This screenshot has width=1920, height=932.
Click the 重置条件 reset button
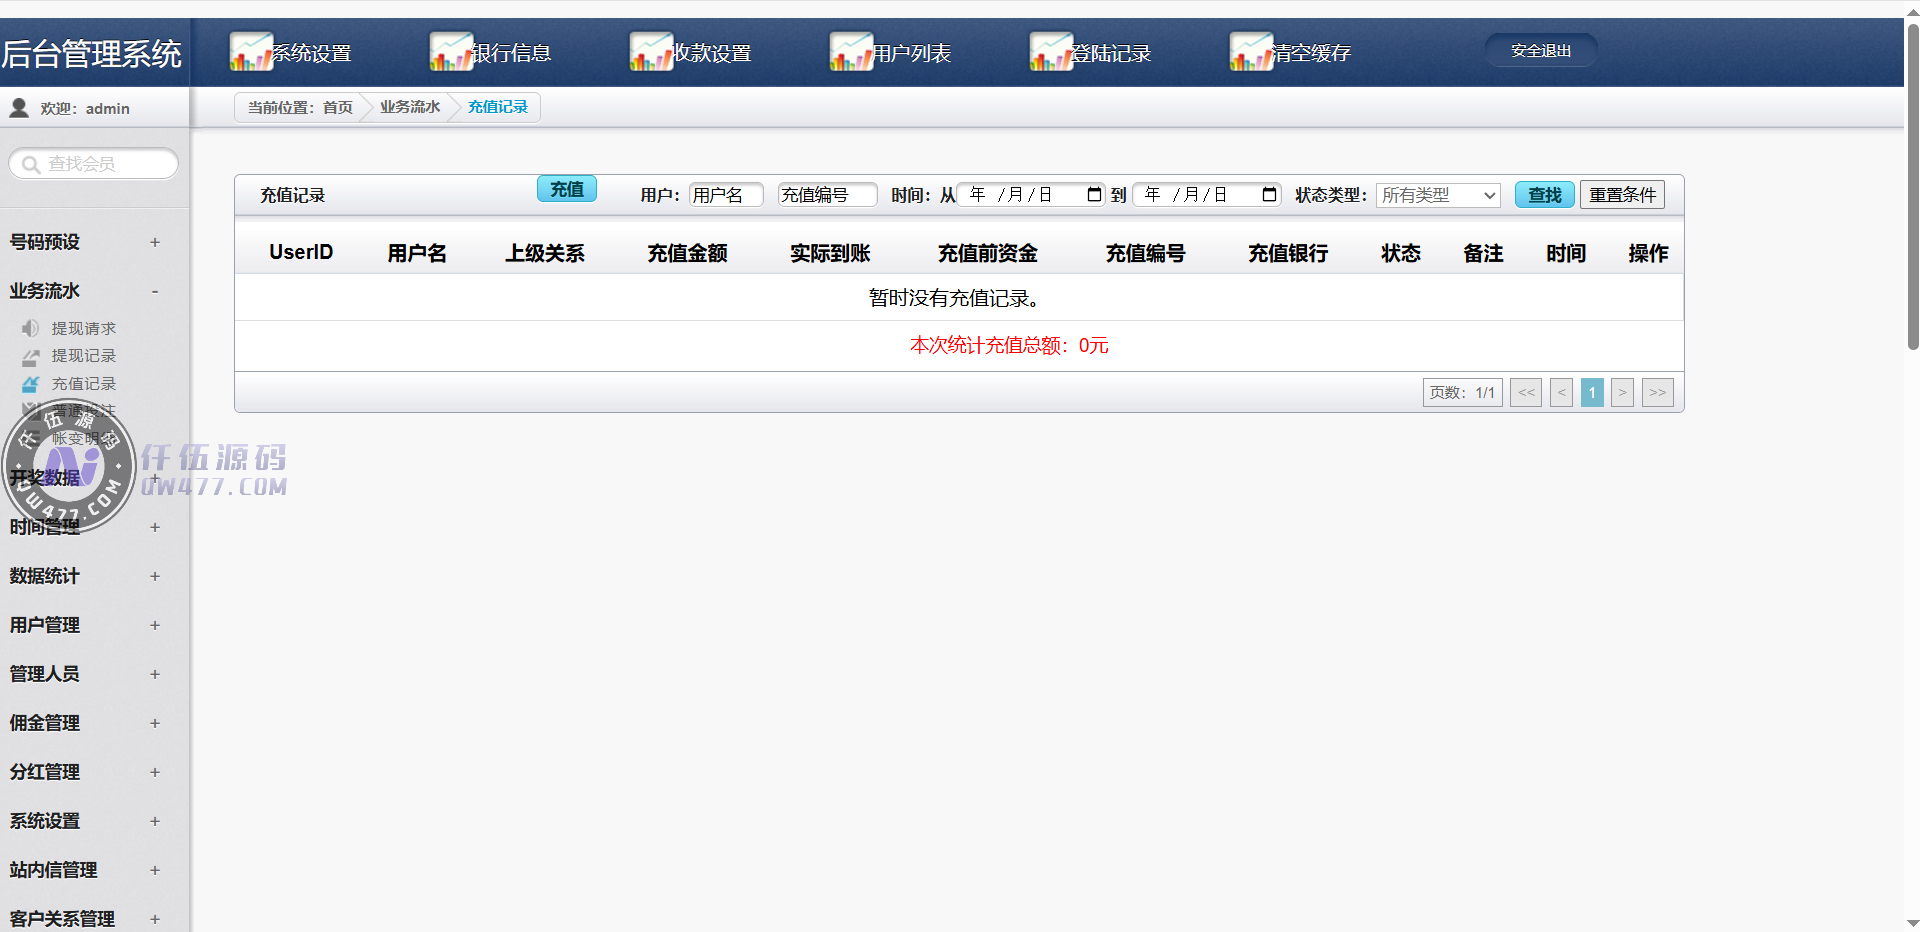click(1622, 195)
